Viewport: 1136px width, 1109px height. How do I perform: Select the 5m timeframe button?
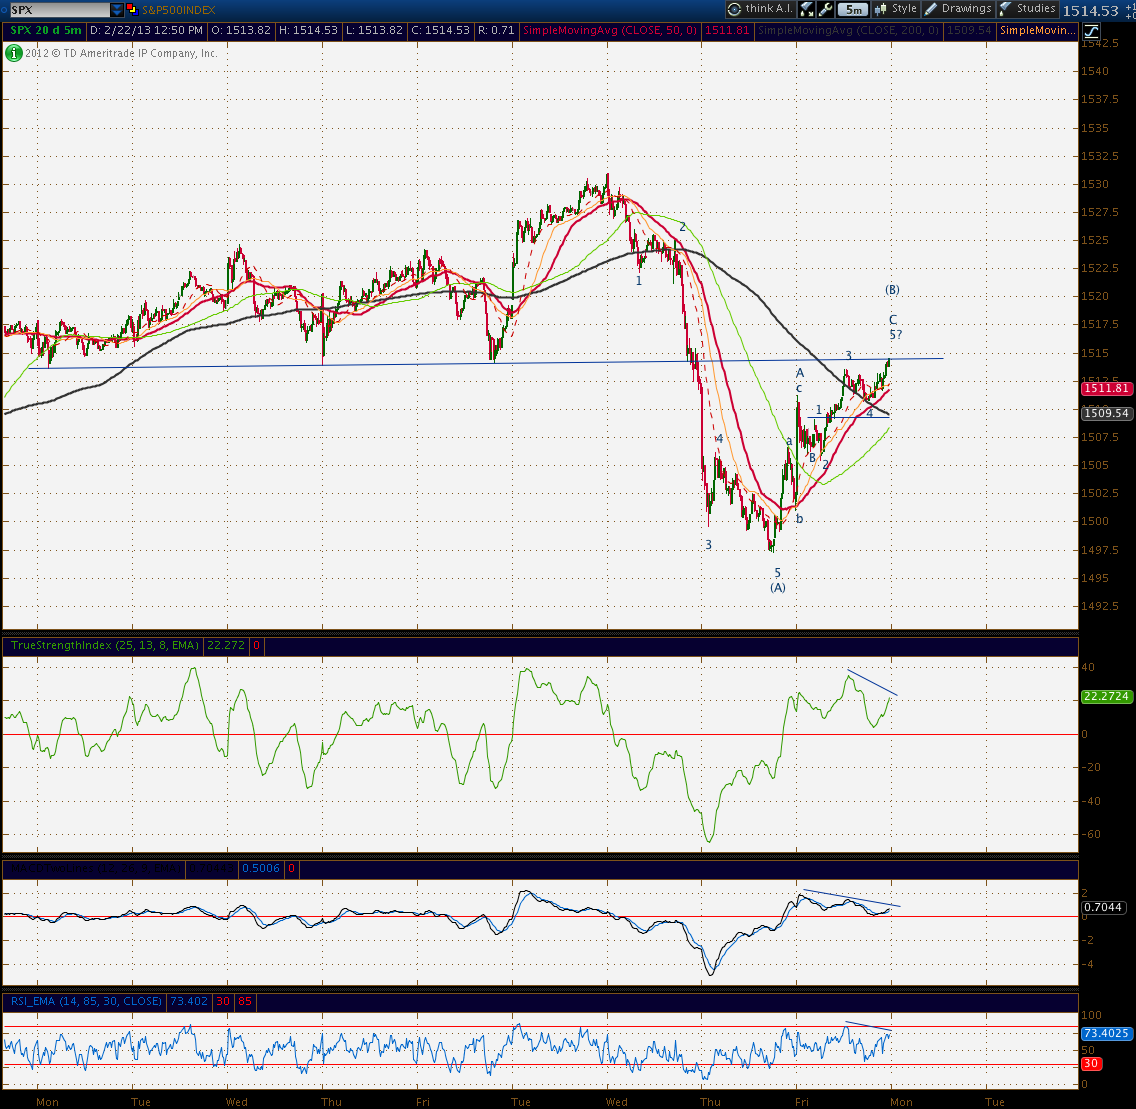pos(853,9)
